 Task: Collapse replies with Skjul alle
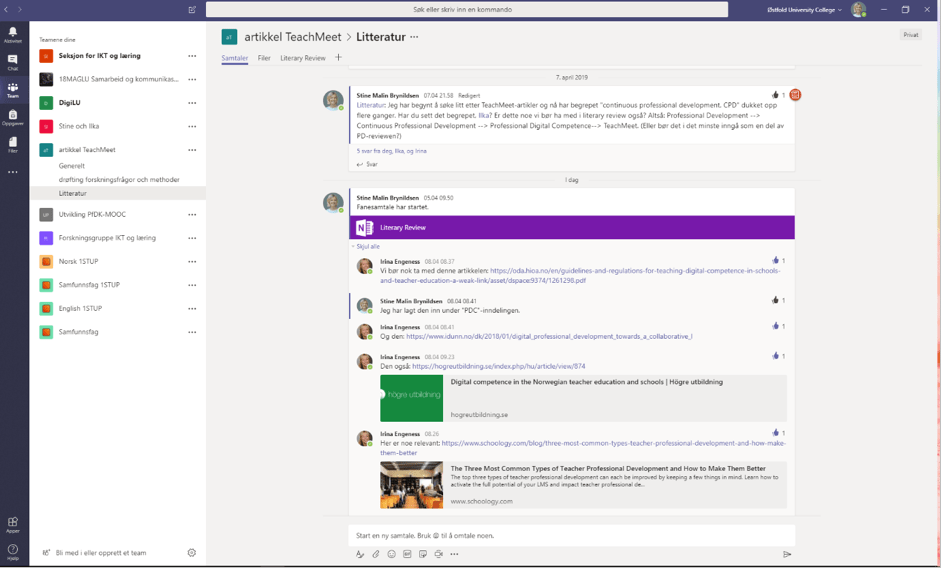[x=367, y=246]
